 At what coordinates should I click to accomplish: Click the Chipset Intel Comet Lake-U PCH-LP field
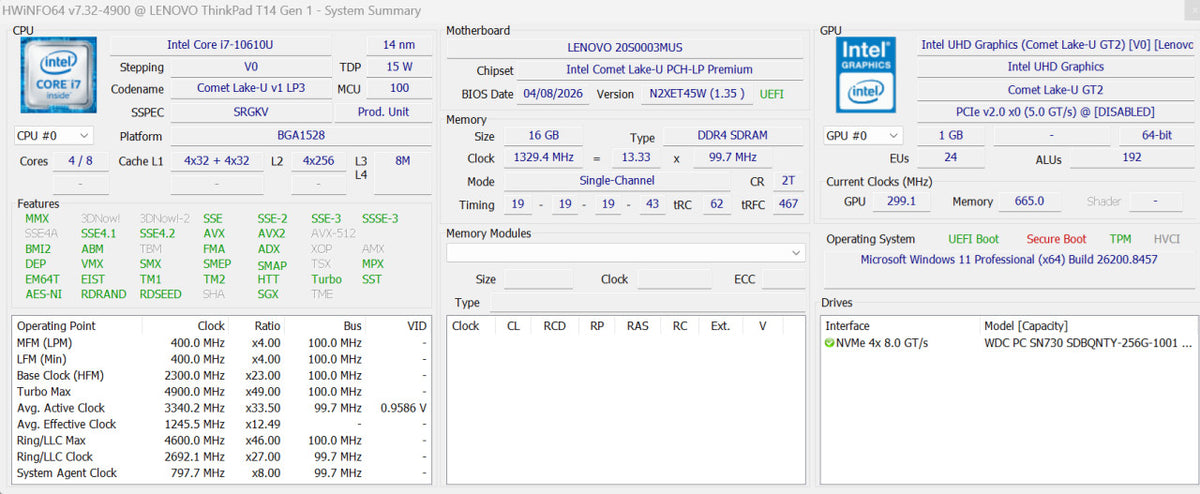(659, 70)
